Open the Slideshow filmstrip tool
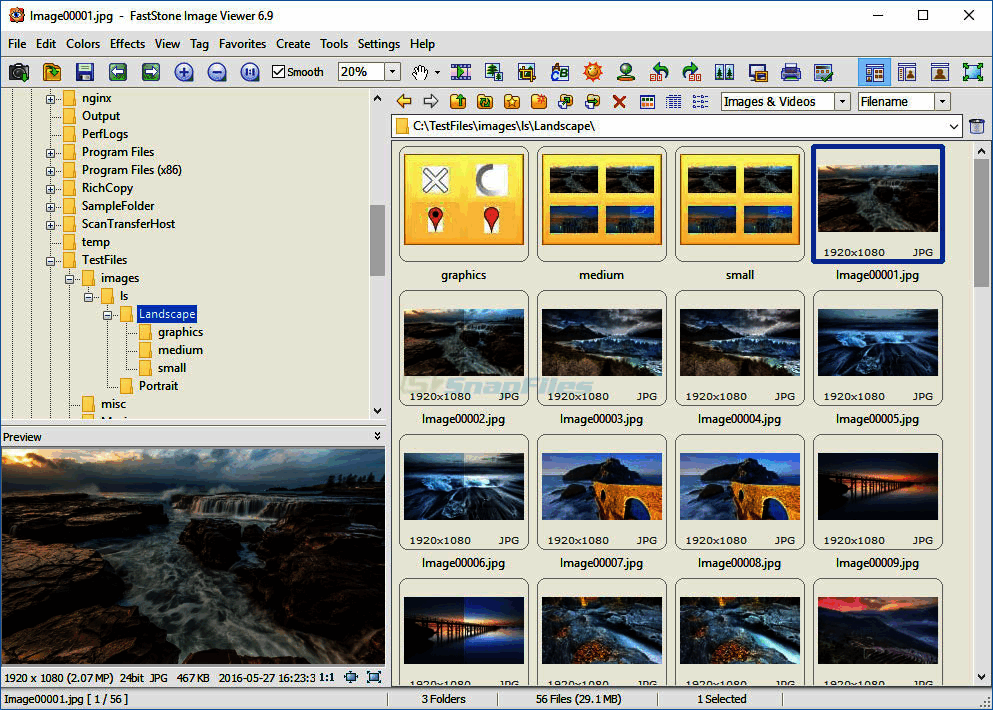 [x=461, y=72]
